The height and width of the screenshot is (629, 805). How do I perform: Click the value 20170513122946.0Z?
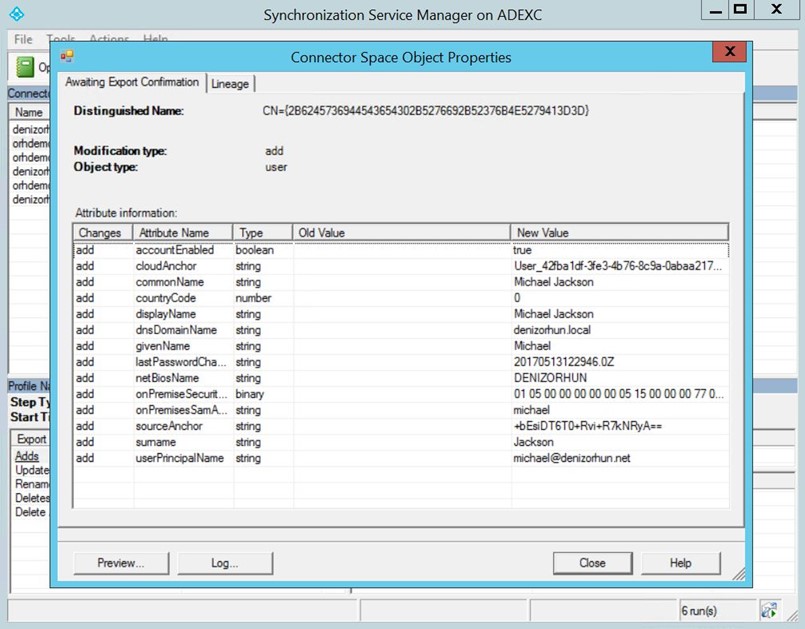tap(564, 362)
